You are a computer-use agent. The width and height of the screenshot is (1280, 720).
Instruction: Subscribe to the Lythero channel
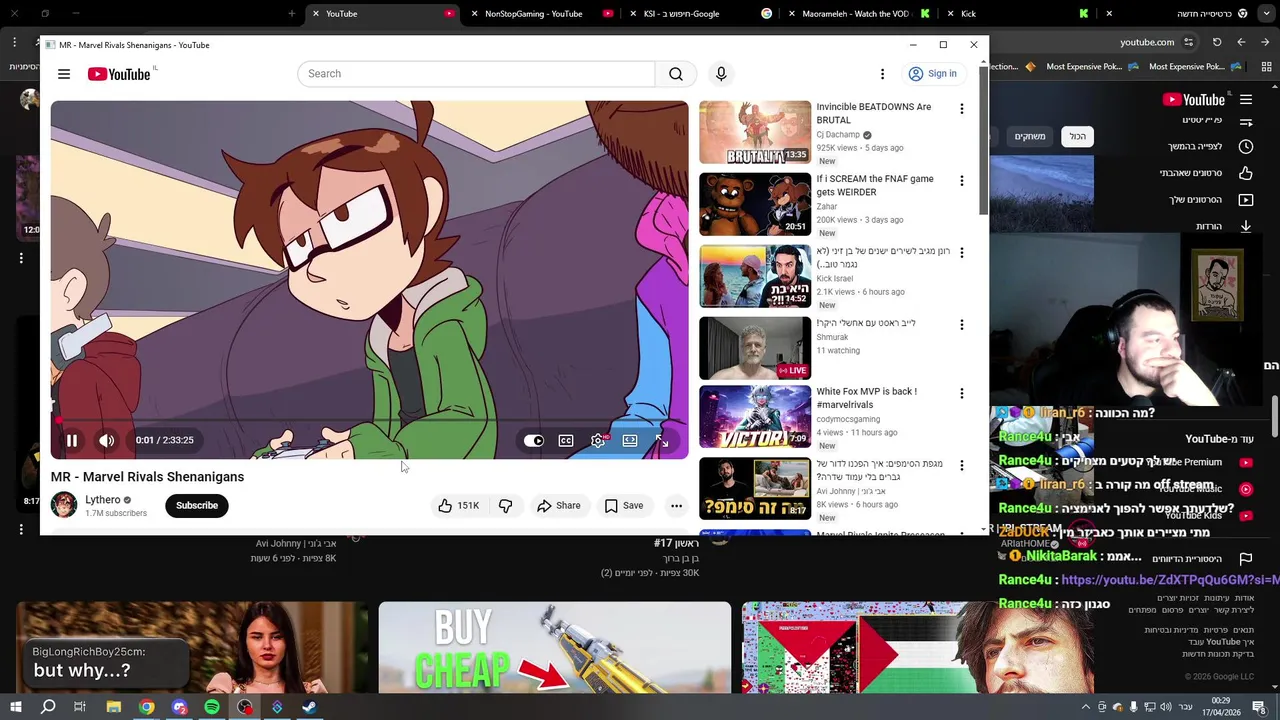pyautogui.click(x=197, y=506)
